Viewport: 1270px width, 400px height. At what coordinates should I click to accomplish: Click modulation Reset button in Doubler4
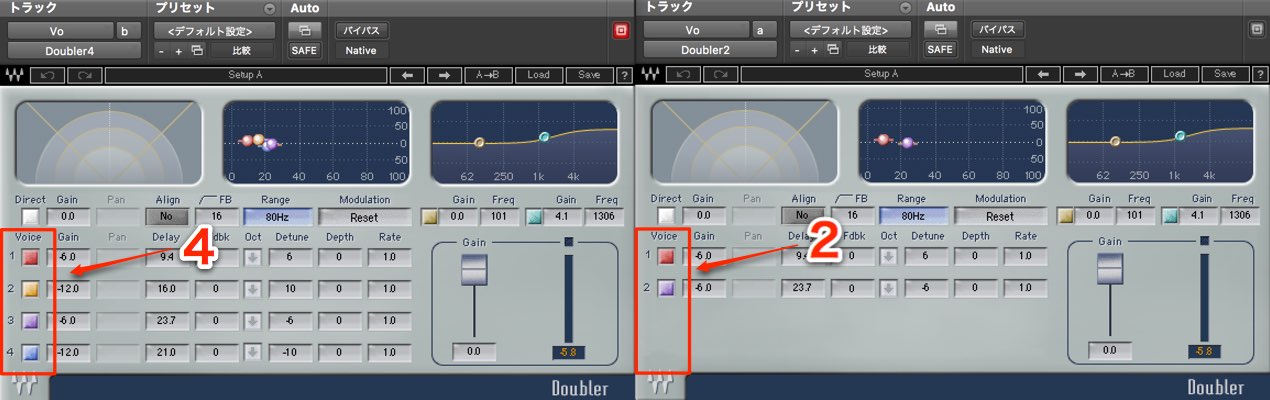pos(364,216)
